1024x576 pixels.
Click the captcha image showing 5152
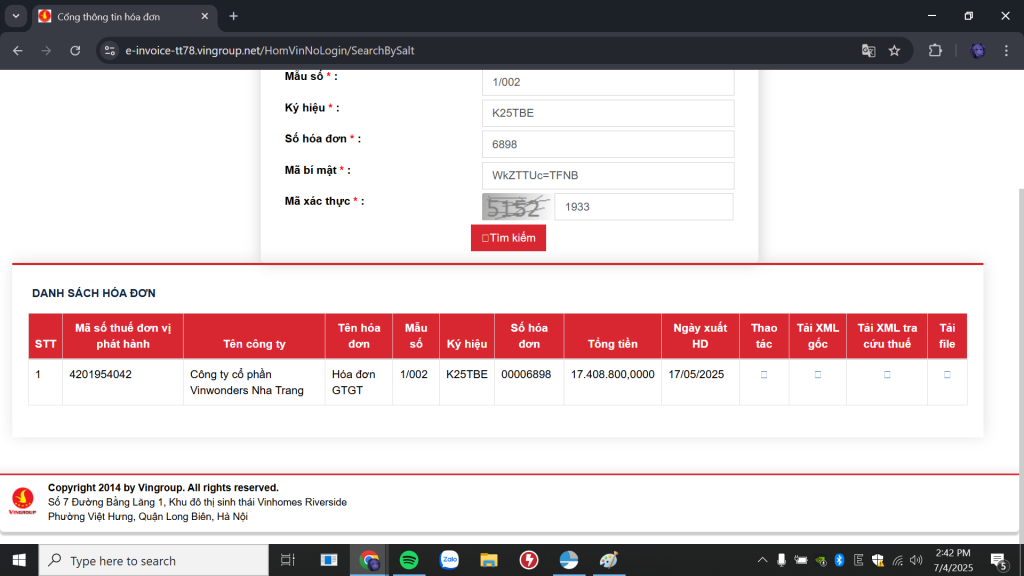(x=517, y=207)
